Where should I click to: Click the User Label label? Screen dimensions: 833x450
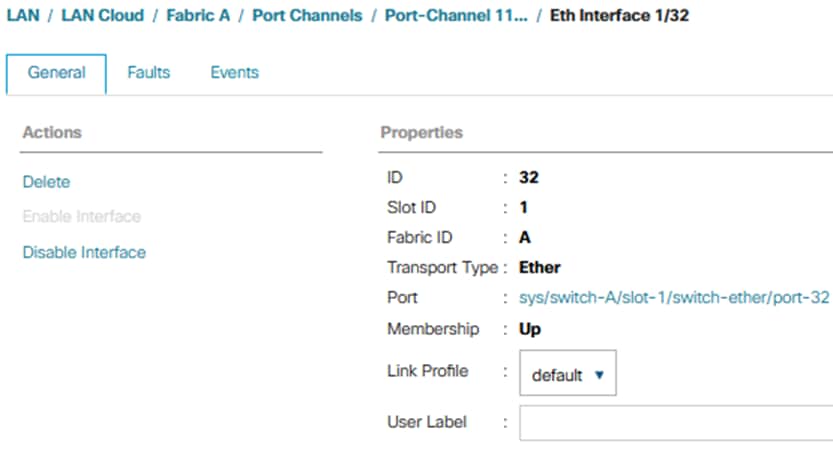coord(427,422)
